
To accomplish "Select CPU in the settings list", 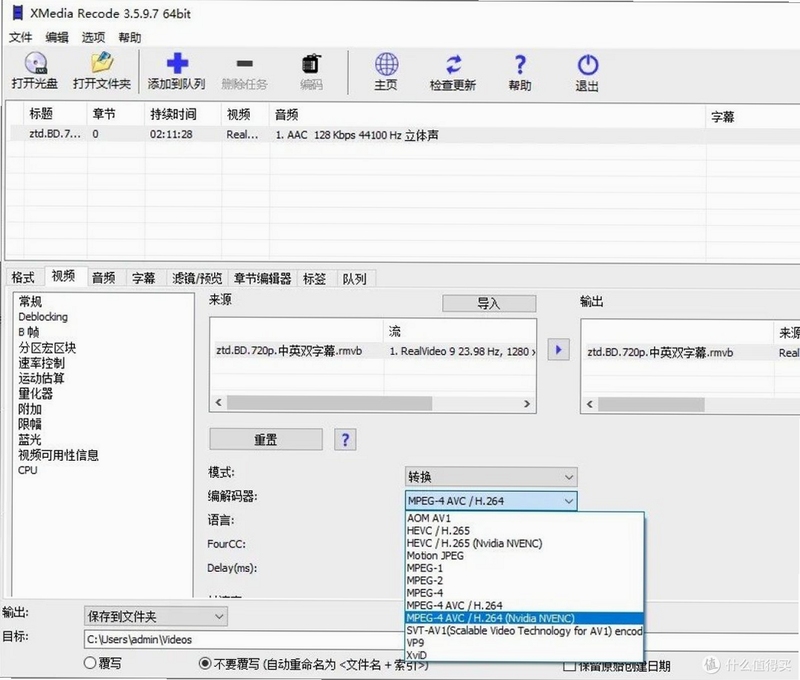I will point(28,470).
